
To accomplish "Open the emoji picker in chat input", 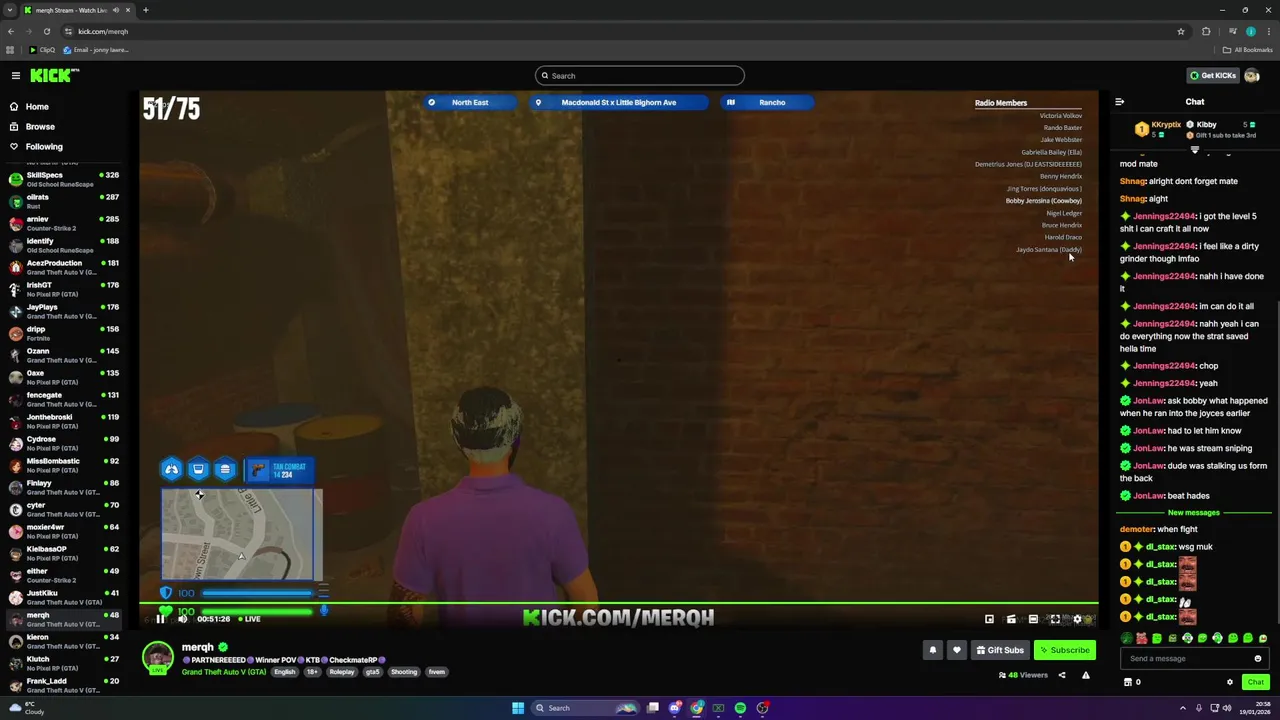I will 1258,658.
